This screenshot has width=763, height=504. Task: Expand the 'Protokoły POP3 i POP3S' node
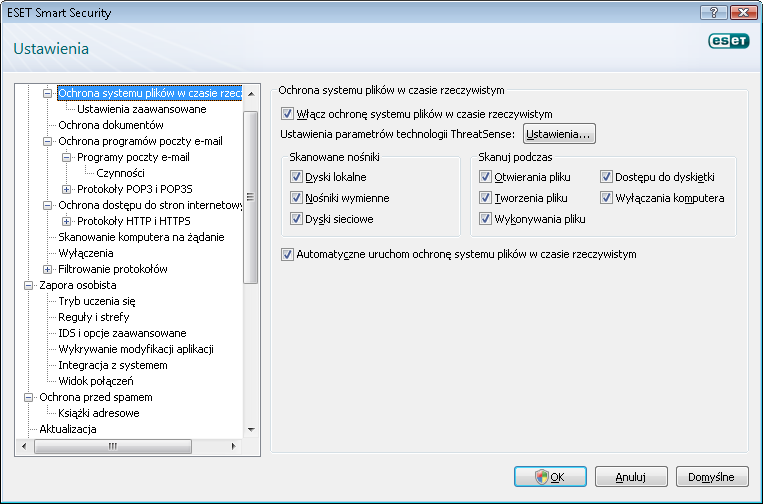click(x=67, y=189)
